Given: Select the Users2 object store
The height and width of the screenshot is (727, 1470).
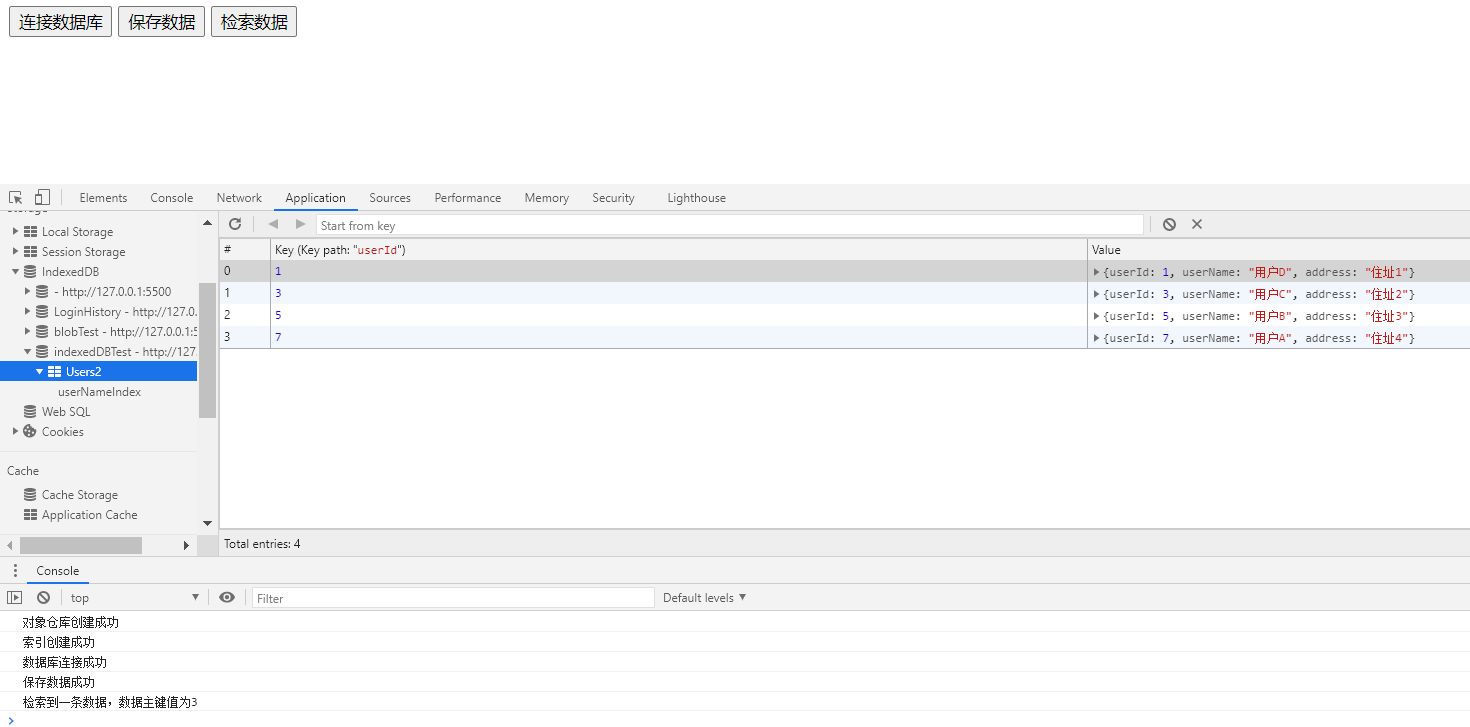Looking at the screenshot, I should click(x=98, y=372).
